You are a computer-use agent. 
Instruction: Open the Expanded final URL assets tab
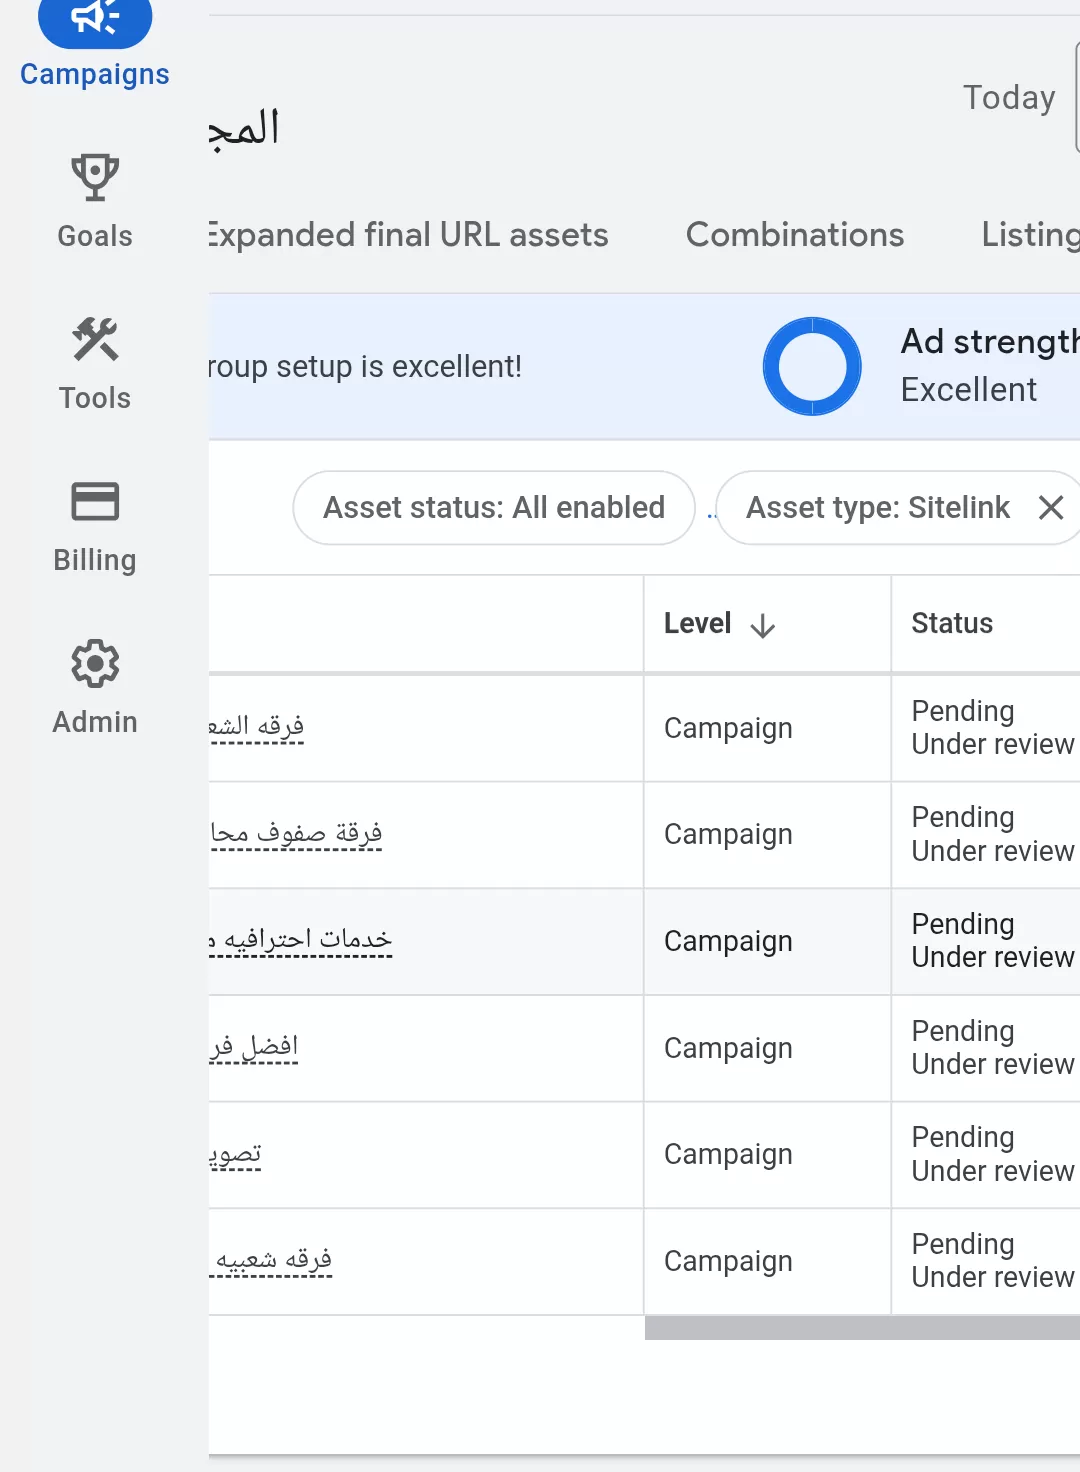pyautogui.click(x=405, y=235)
